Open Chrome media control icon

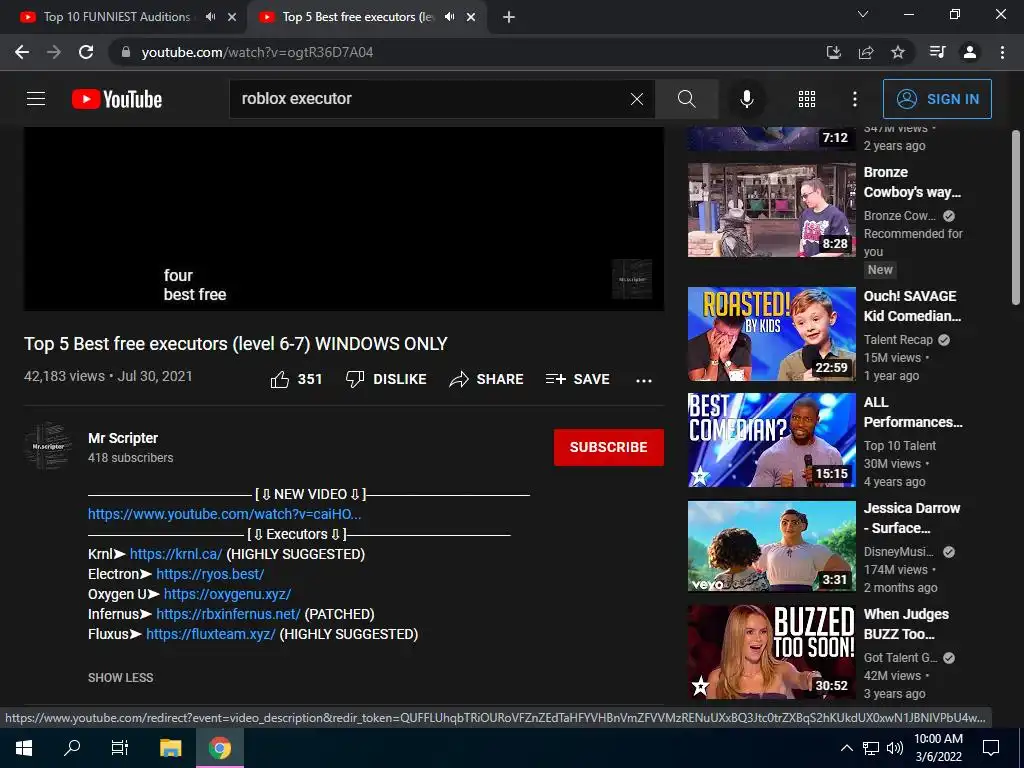pos(937,52)
